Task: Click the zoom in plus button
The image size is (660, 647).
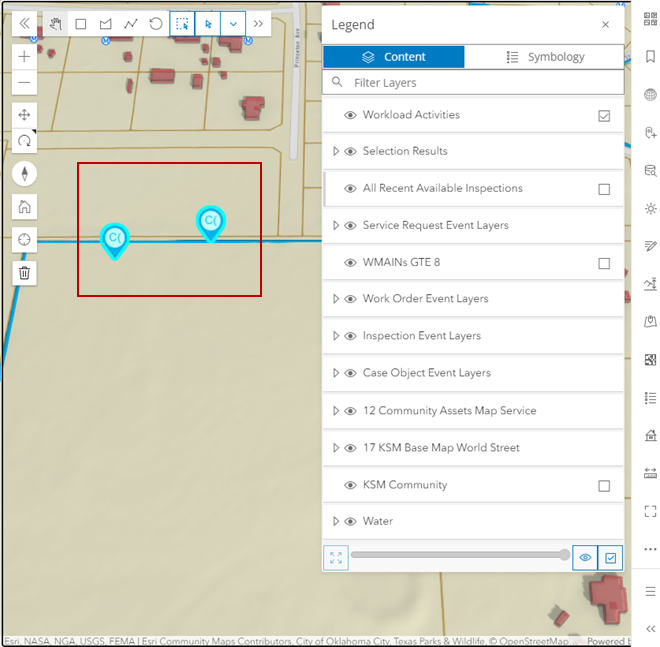Action: point(25,57)
